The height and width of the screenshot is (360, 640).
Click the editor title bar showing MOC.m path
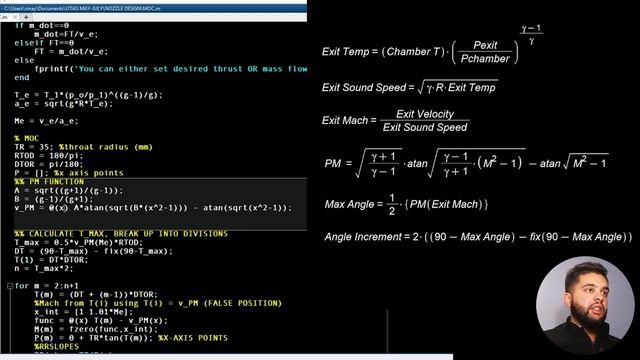153,8
